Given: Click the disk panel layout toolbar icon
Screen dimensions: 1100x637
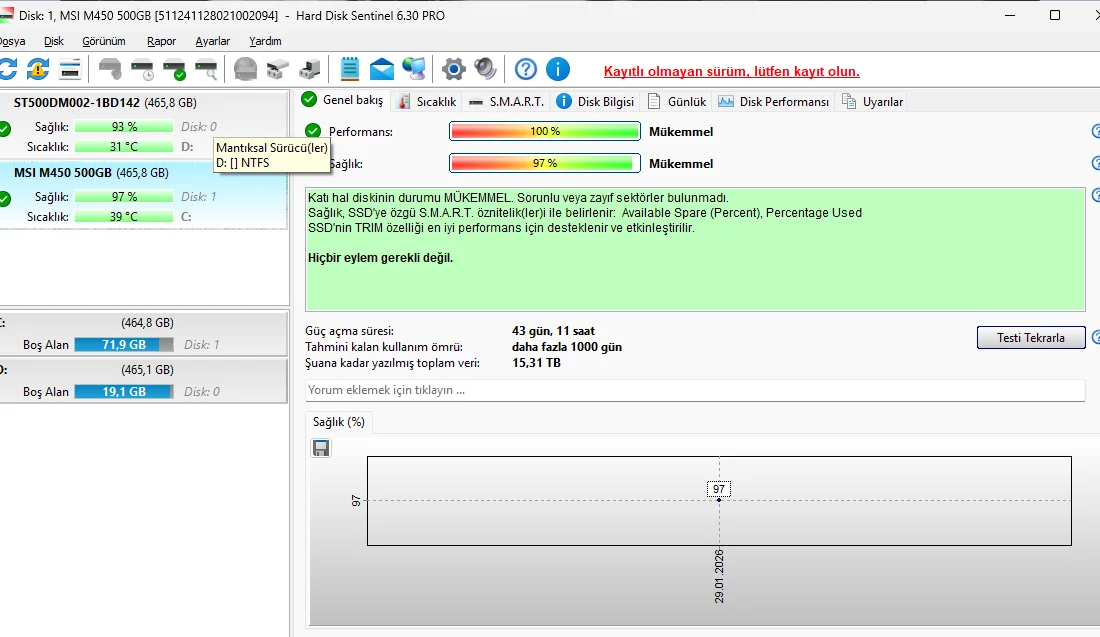Looking at the screenshot, I should pos(70,69).
